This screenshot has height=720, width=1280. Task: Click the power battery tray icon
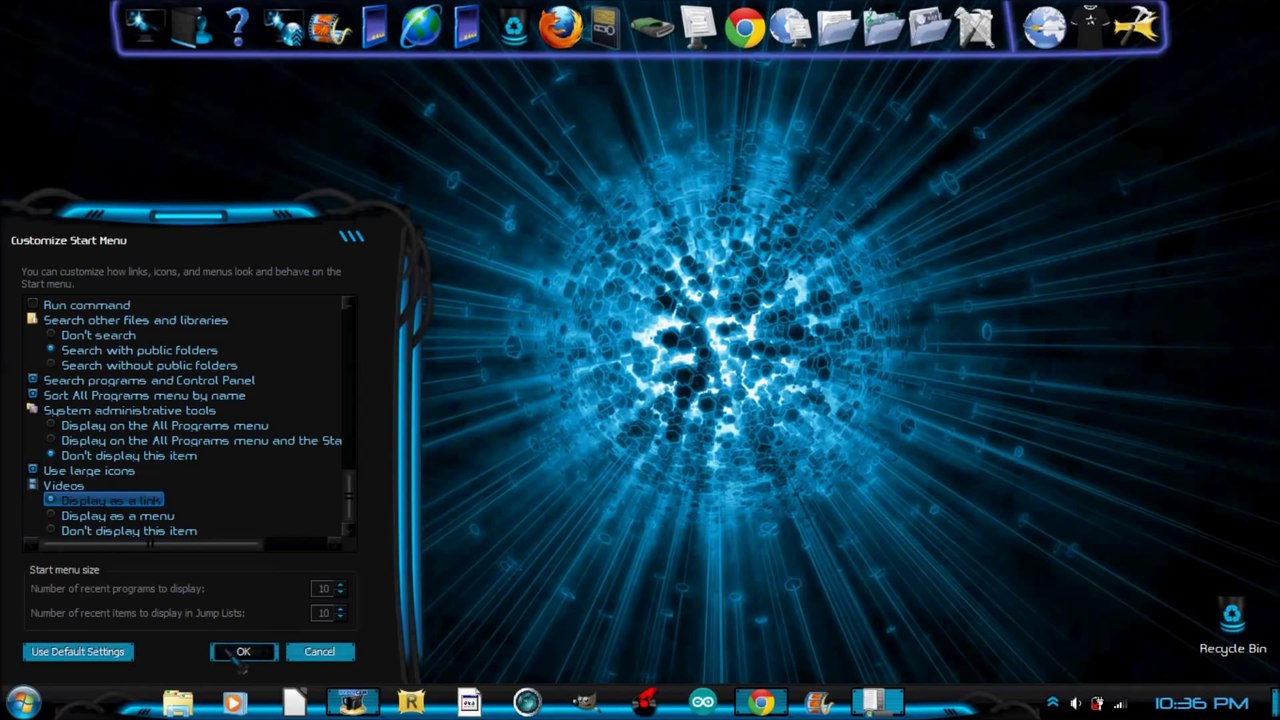(x=1097, y=703)
